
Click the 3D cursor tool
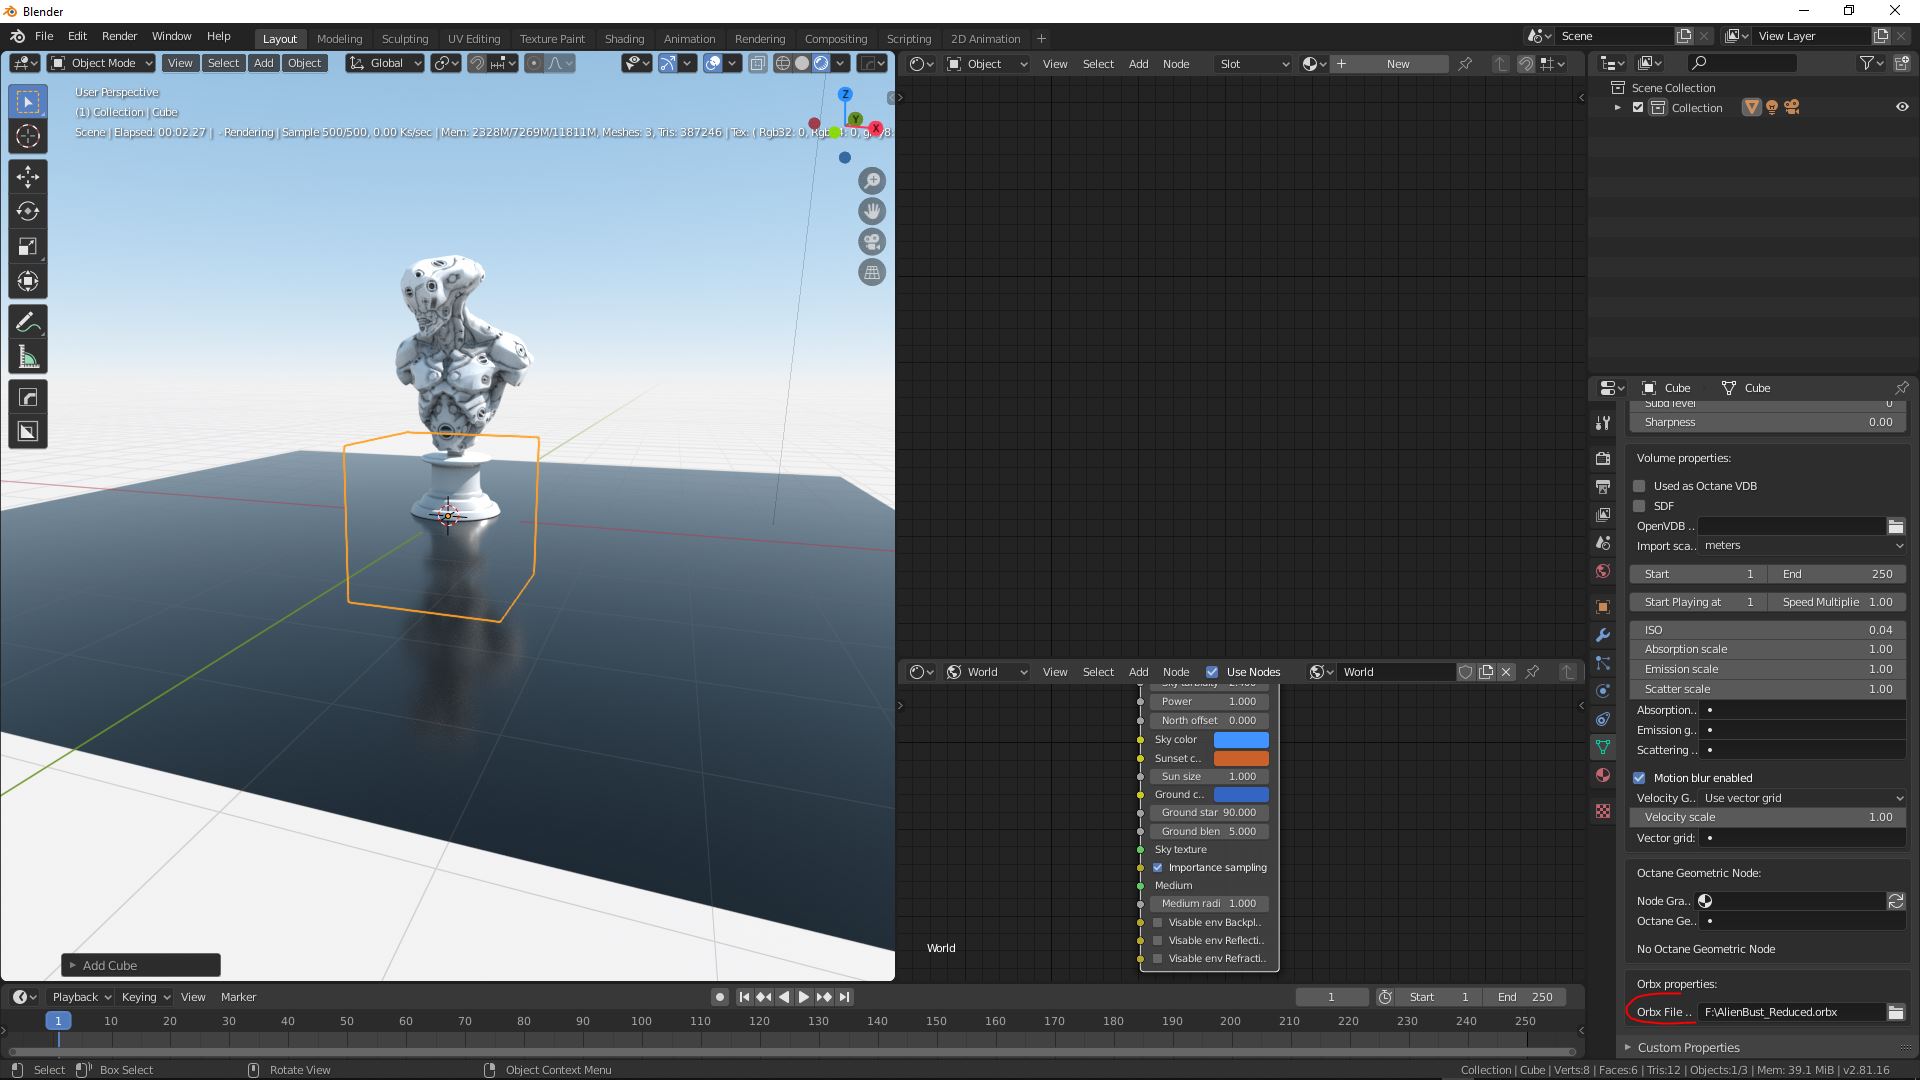tap(28, 137)
